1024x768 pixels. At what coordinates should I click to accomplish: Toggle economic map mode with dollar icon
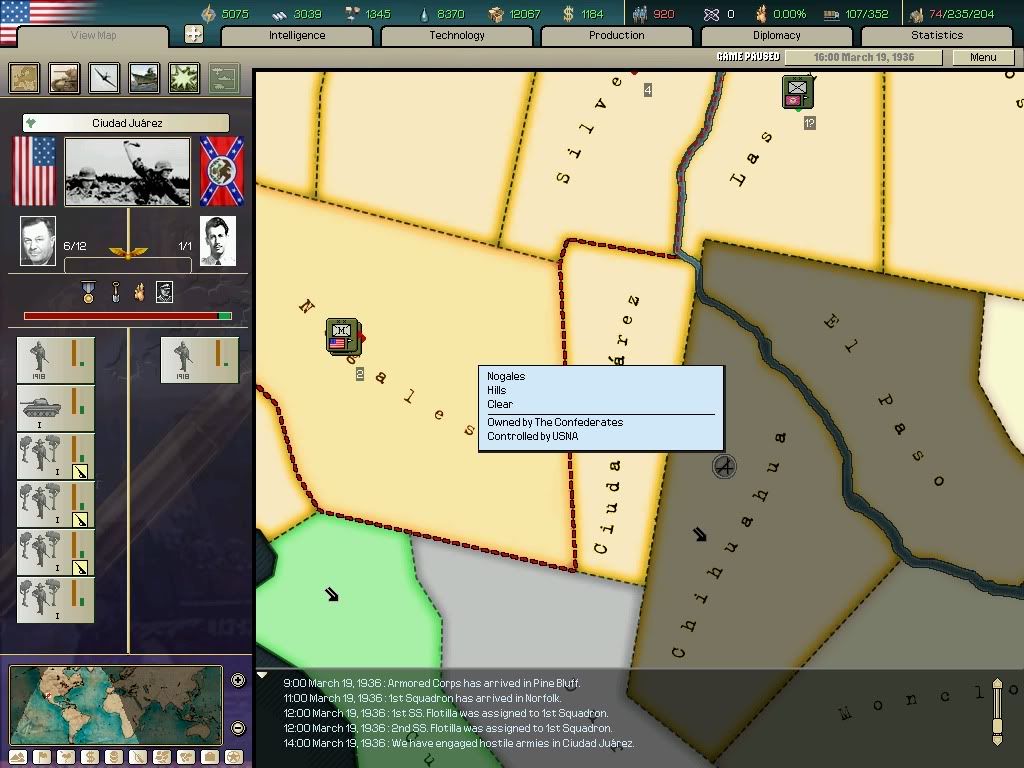click(x=90, y=757)
